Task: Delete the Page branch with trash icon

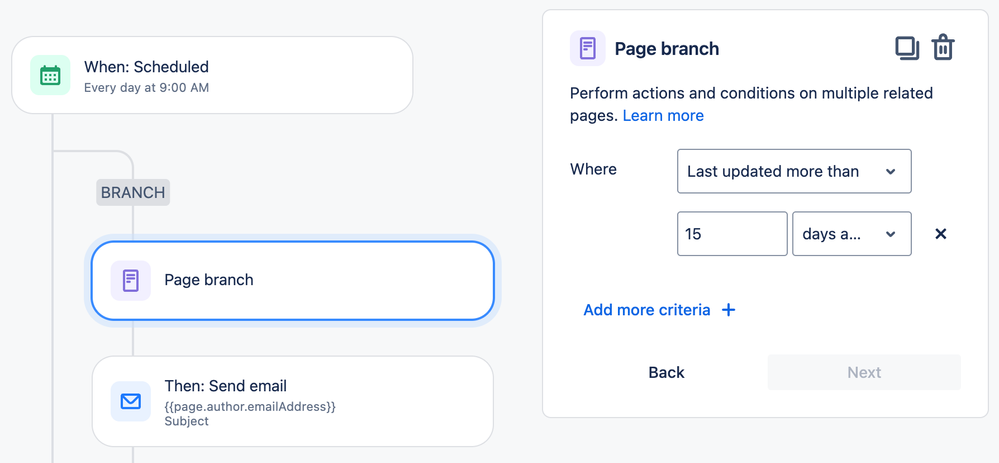Action: coord(943,48)
